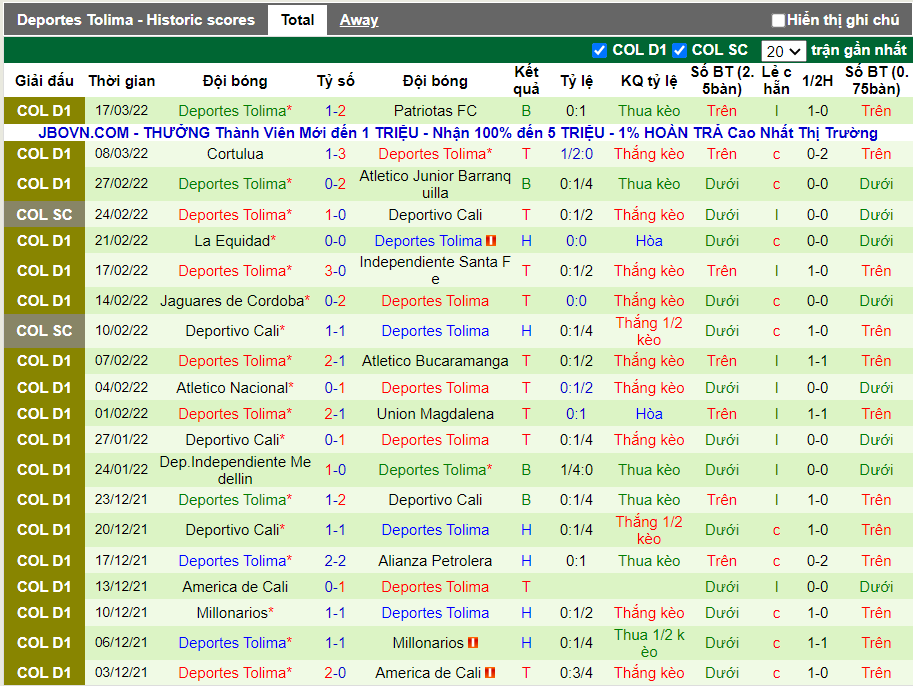Open La Equidad team link
The height and width of the screenshot is (686, 913).
pyautogui.click(x=232, y=241)
